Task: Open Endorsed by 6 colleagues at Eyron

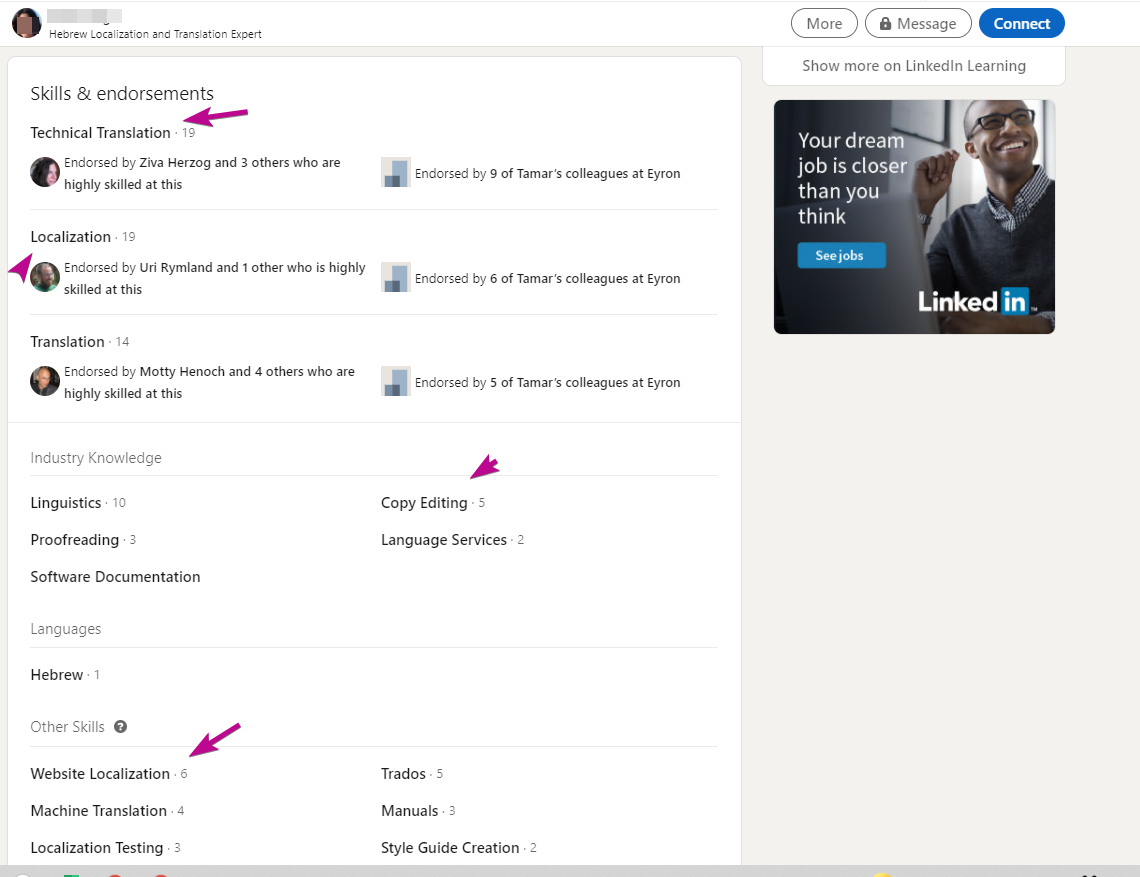Action: pyautogui.click(x=547, y=279)
